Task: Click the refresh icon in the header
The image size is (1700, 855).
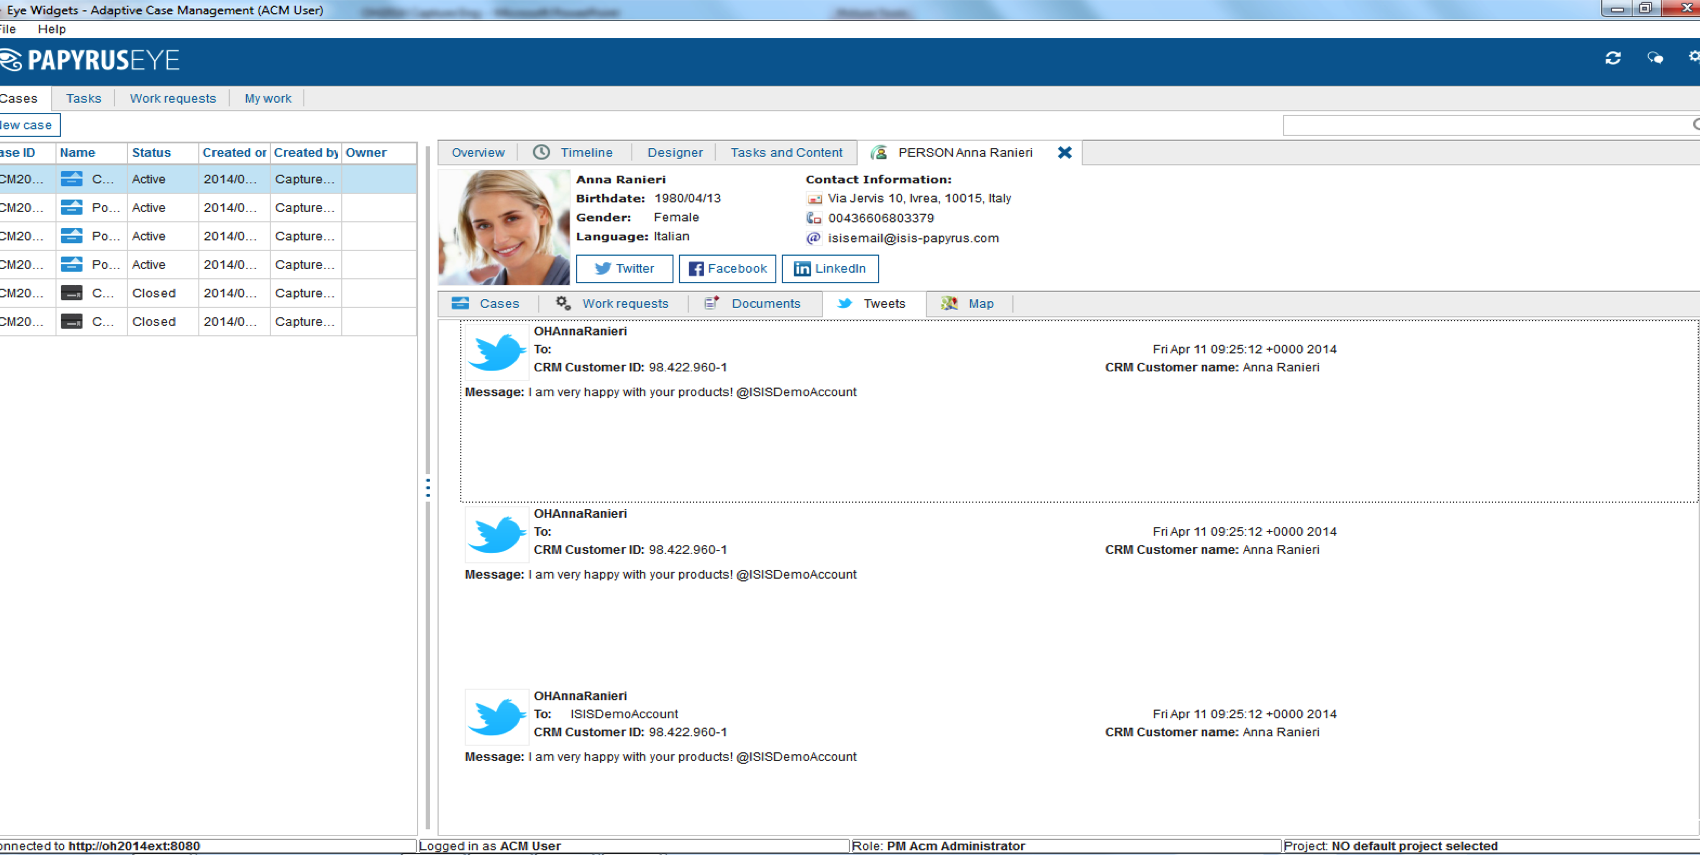Action: click(x=1613, y=58)
